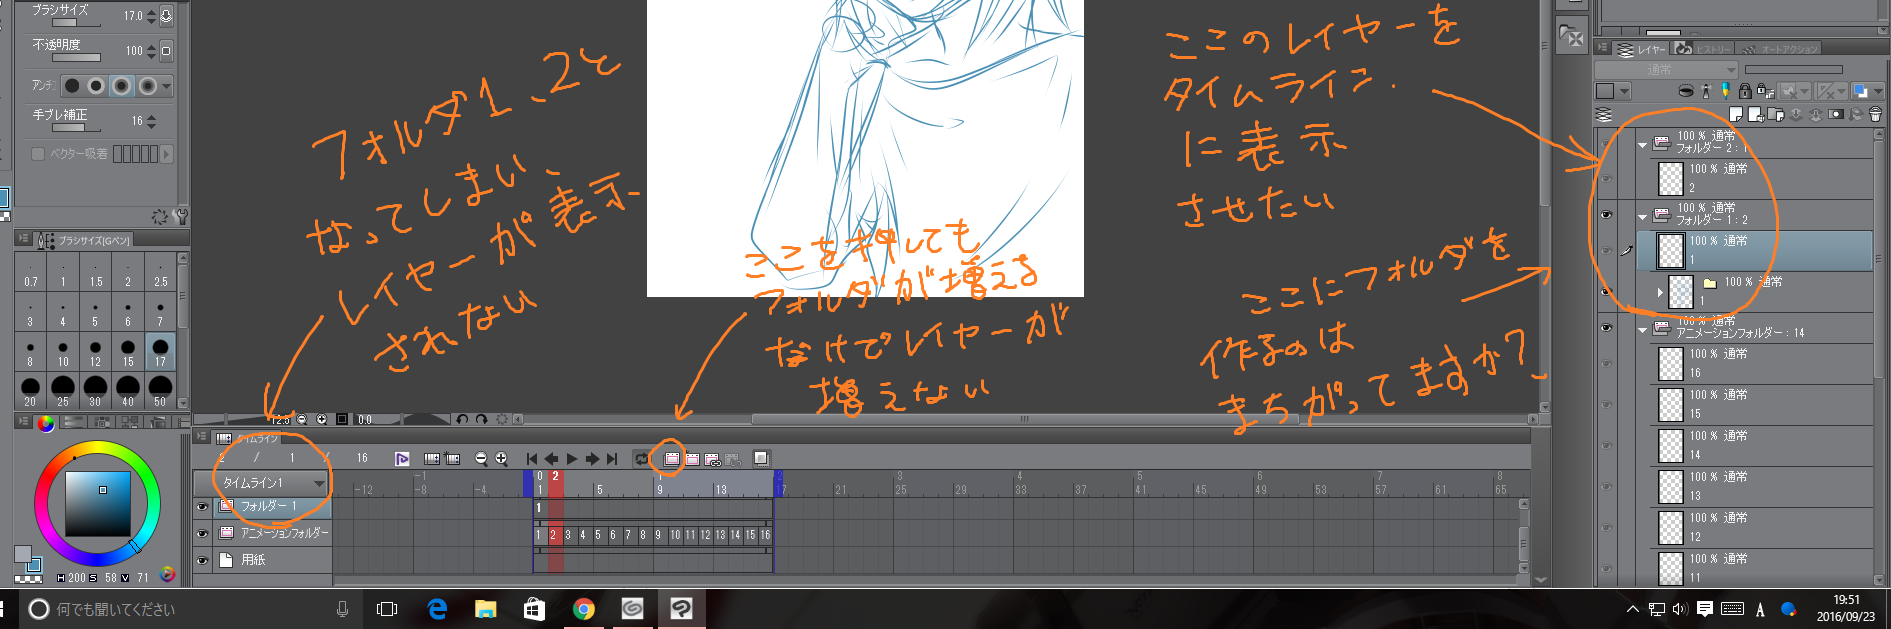
Task: Open File Explorer from the taskbar
Action: tap(486, 609)
